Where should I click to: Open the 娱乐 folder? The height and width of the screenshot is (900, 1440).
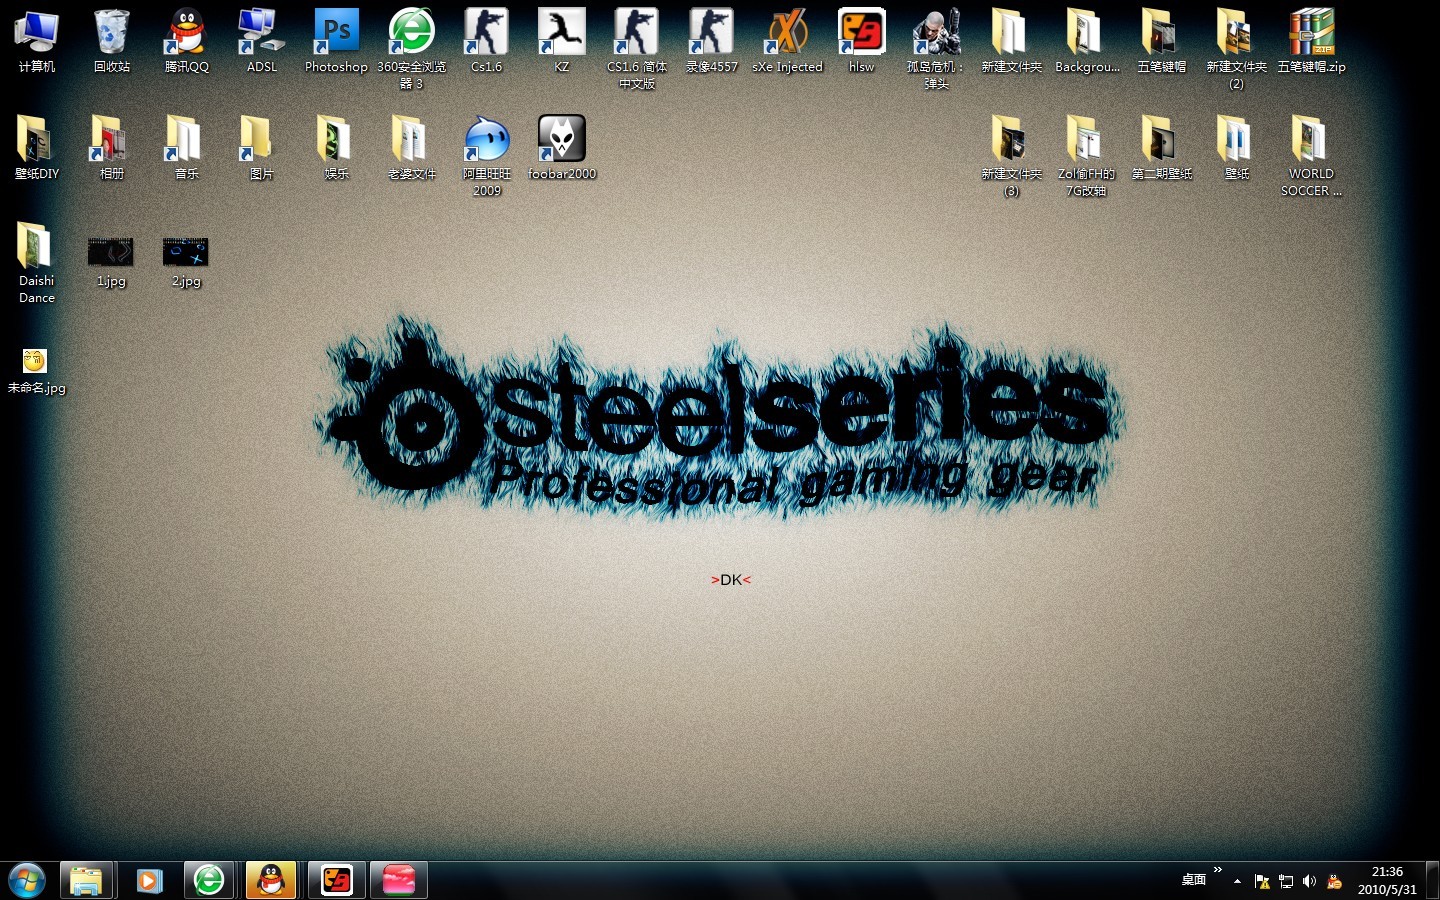click(x=337, y=148)
